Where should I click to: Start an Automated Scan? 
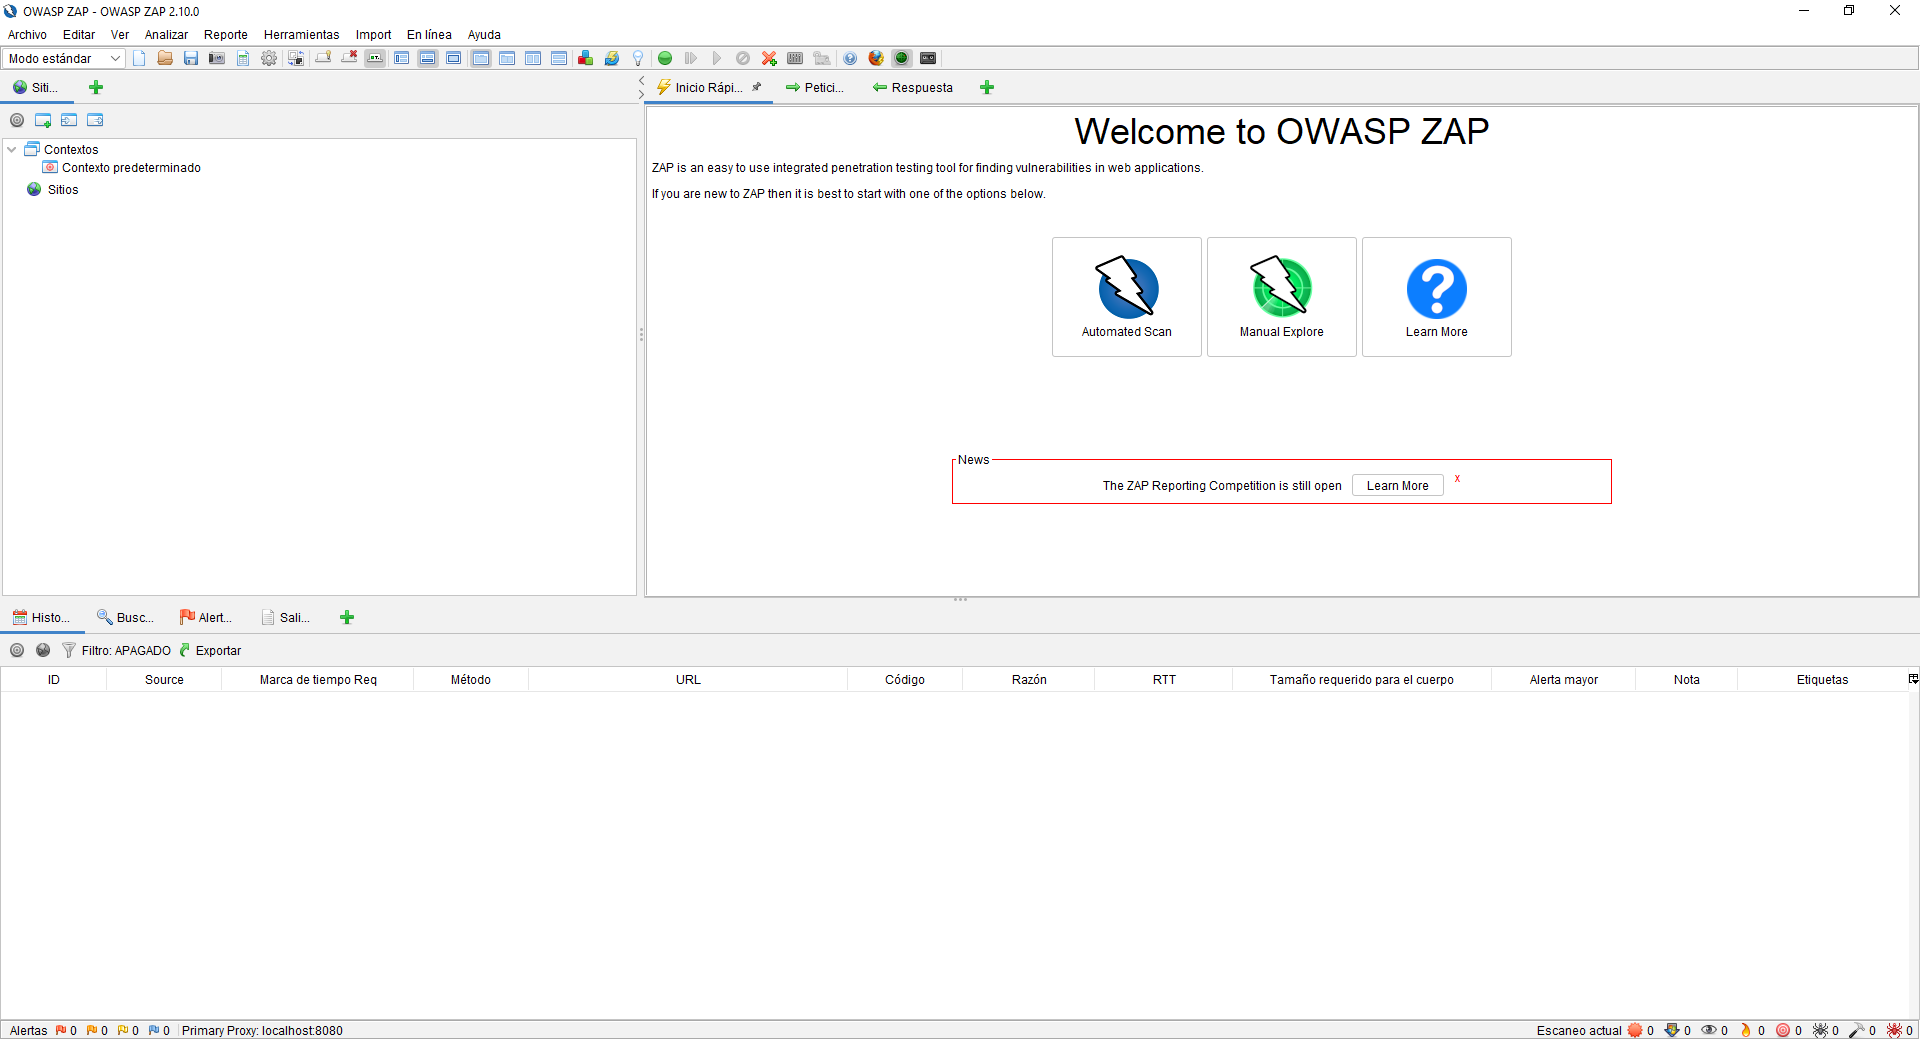click(x=1127, y=297)
